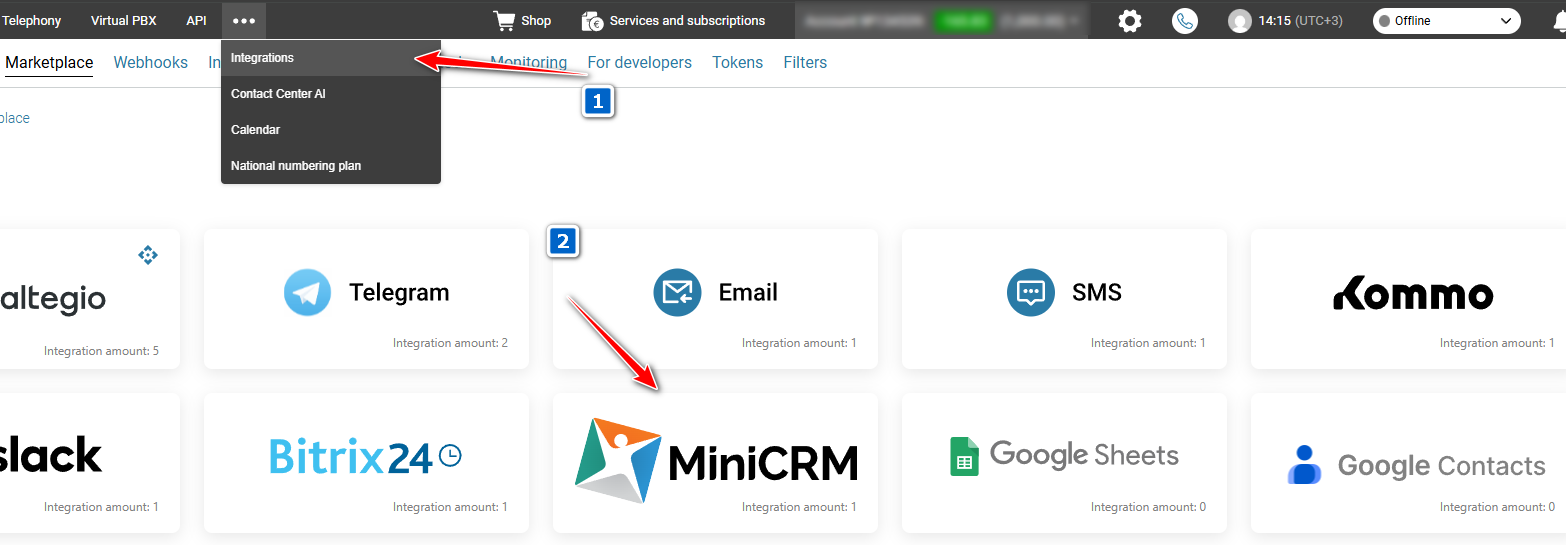
Task: Click the Google Sheets spreadsheet icon
Action: [x=964, y=456]
